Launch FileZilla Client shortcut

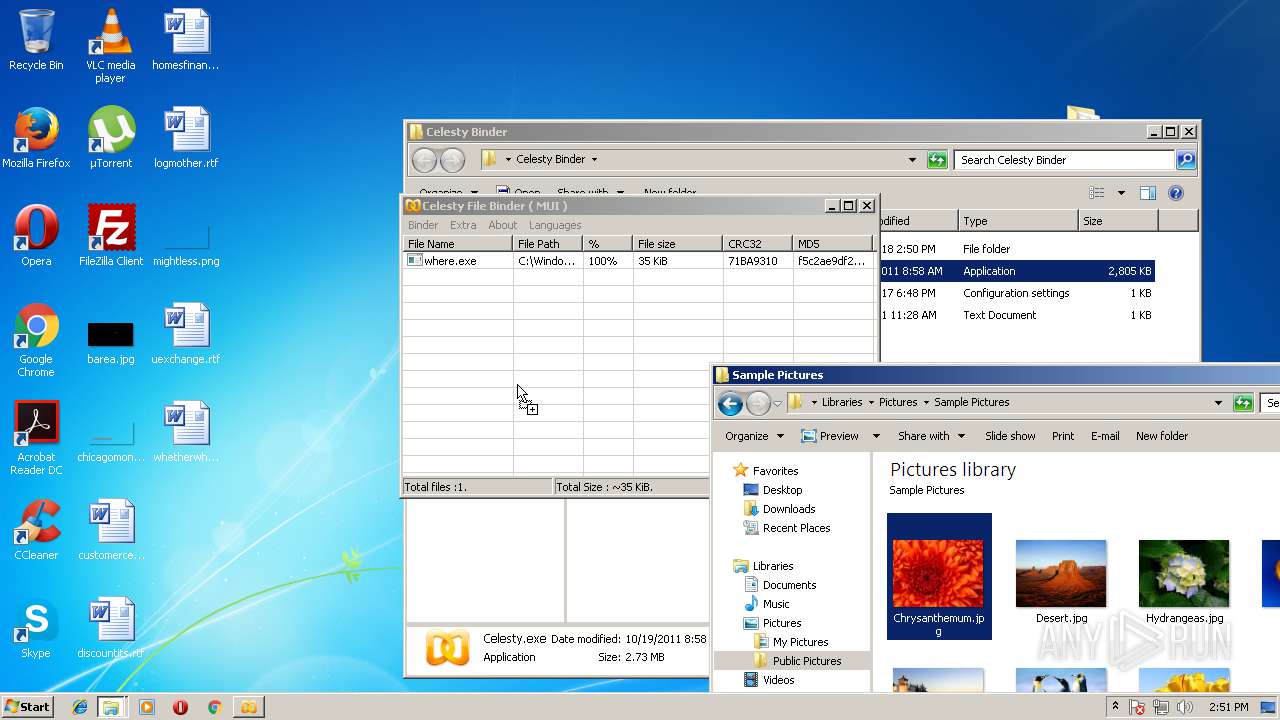(x=110, y=236)
